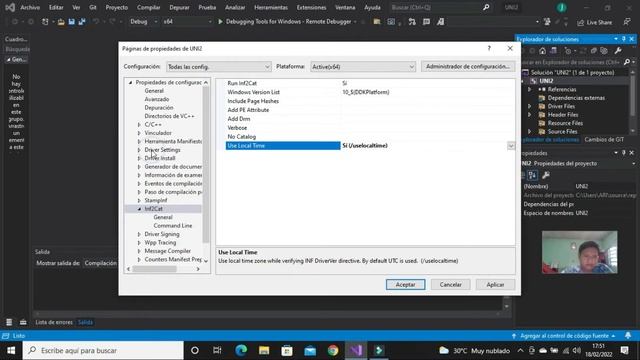Image resolution: width=640 pixels, height=360 pixels.
Task: Switch to Cambios de GIT tab
Action: pos(604,140)
